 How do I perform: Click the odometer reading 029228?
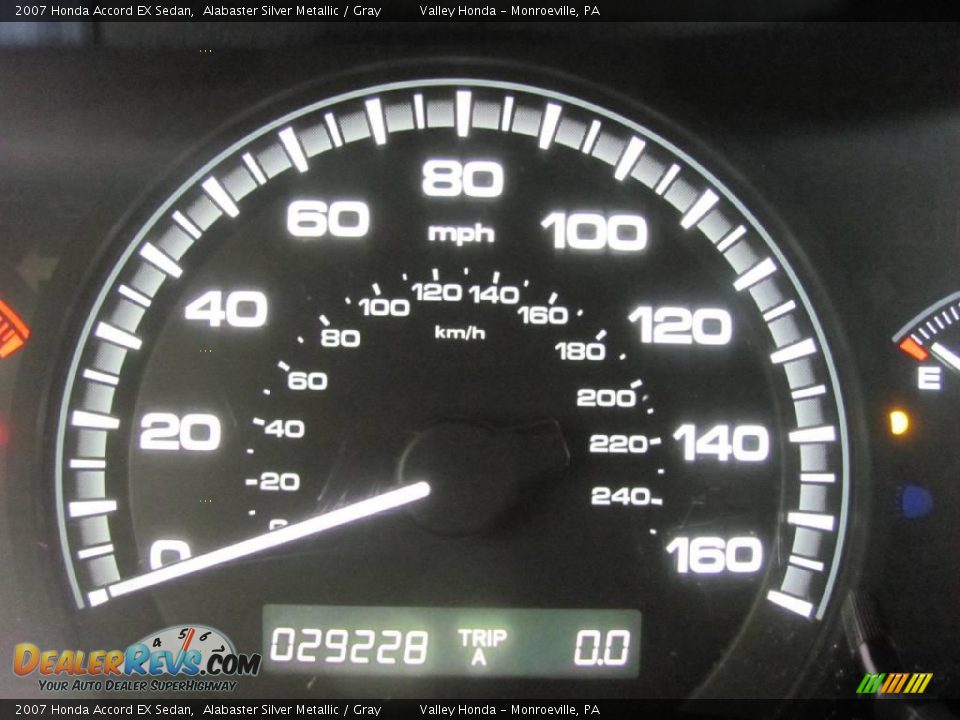coord(348,647)
